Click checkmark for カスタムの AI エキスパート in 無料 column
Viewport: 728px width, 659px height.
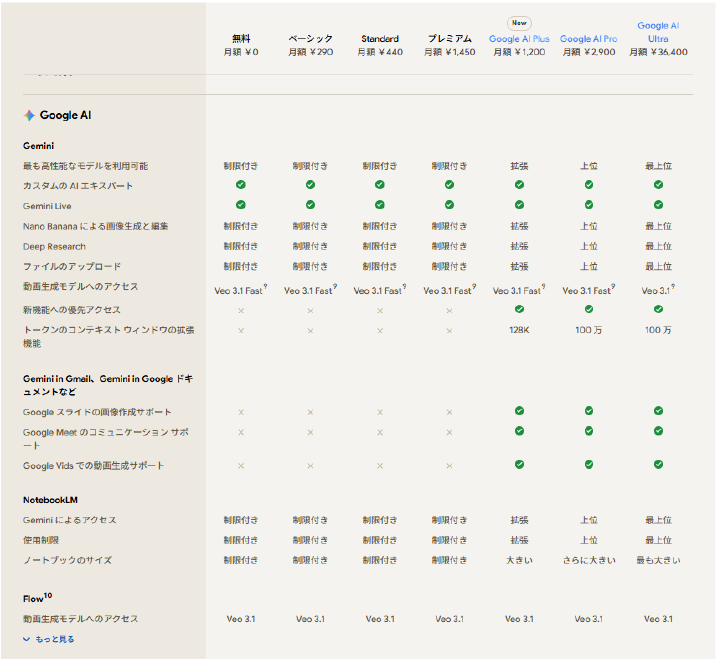point(240,185)
